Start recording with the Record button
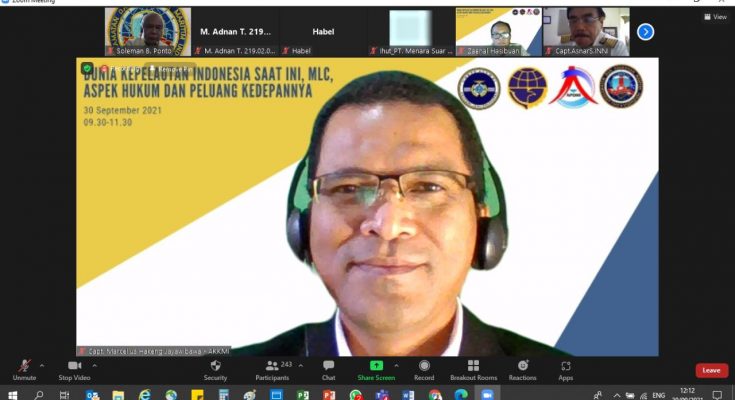Screen dimensions: 735x400 [x=424, y=370]
